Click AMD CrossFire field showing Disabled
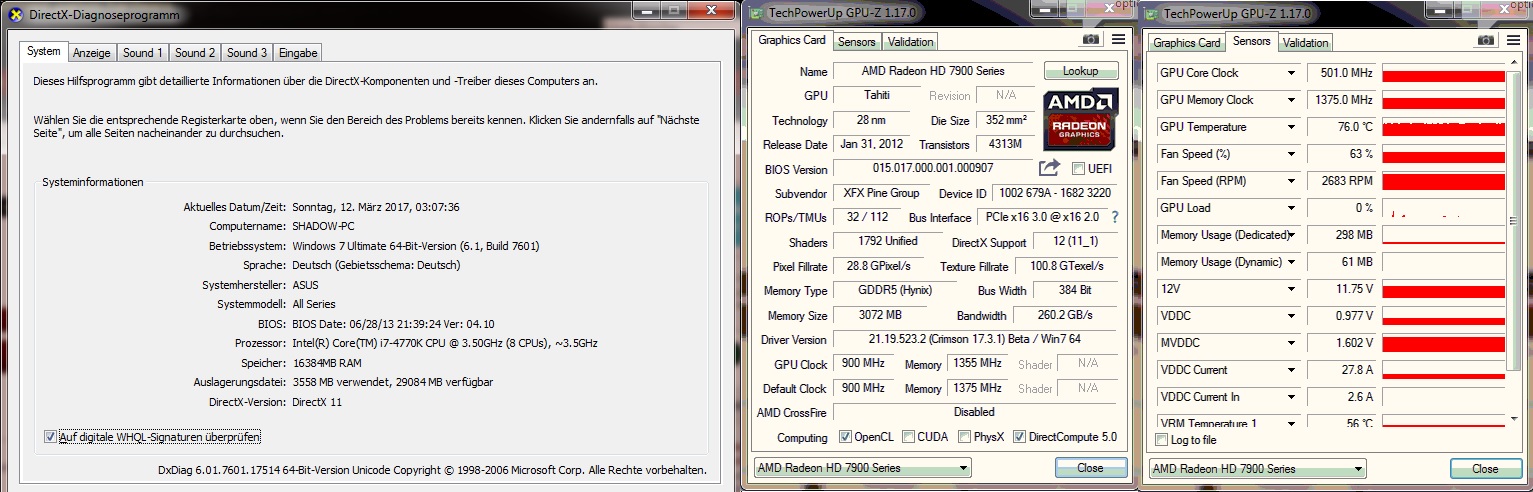The width and height of the screenshot is (1533, 492). point(975,412)
